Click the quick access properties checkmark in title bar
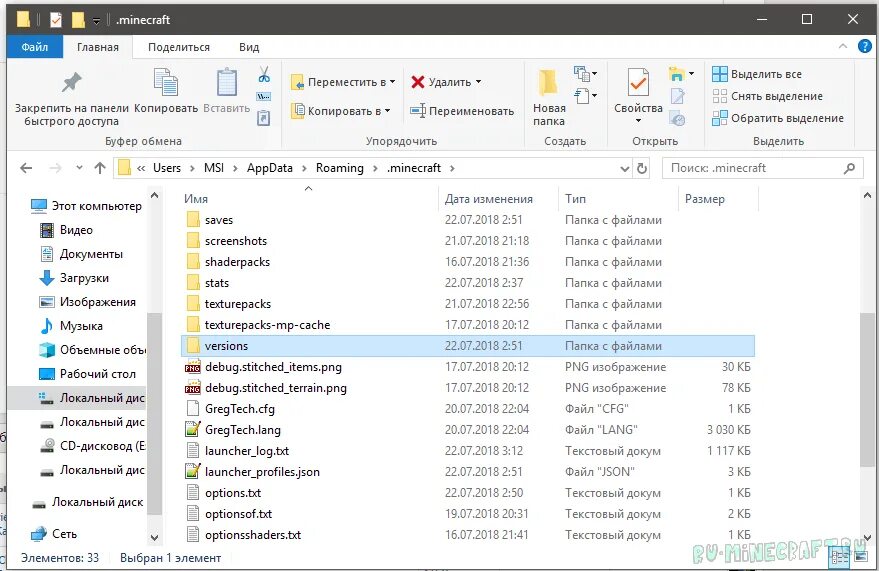The height and width of the screenshot is (571, 879). coord(56,20)
